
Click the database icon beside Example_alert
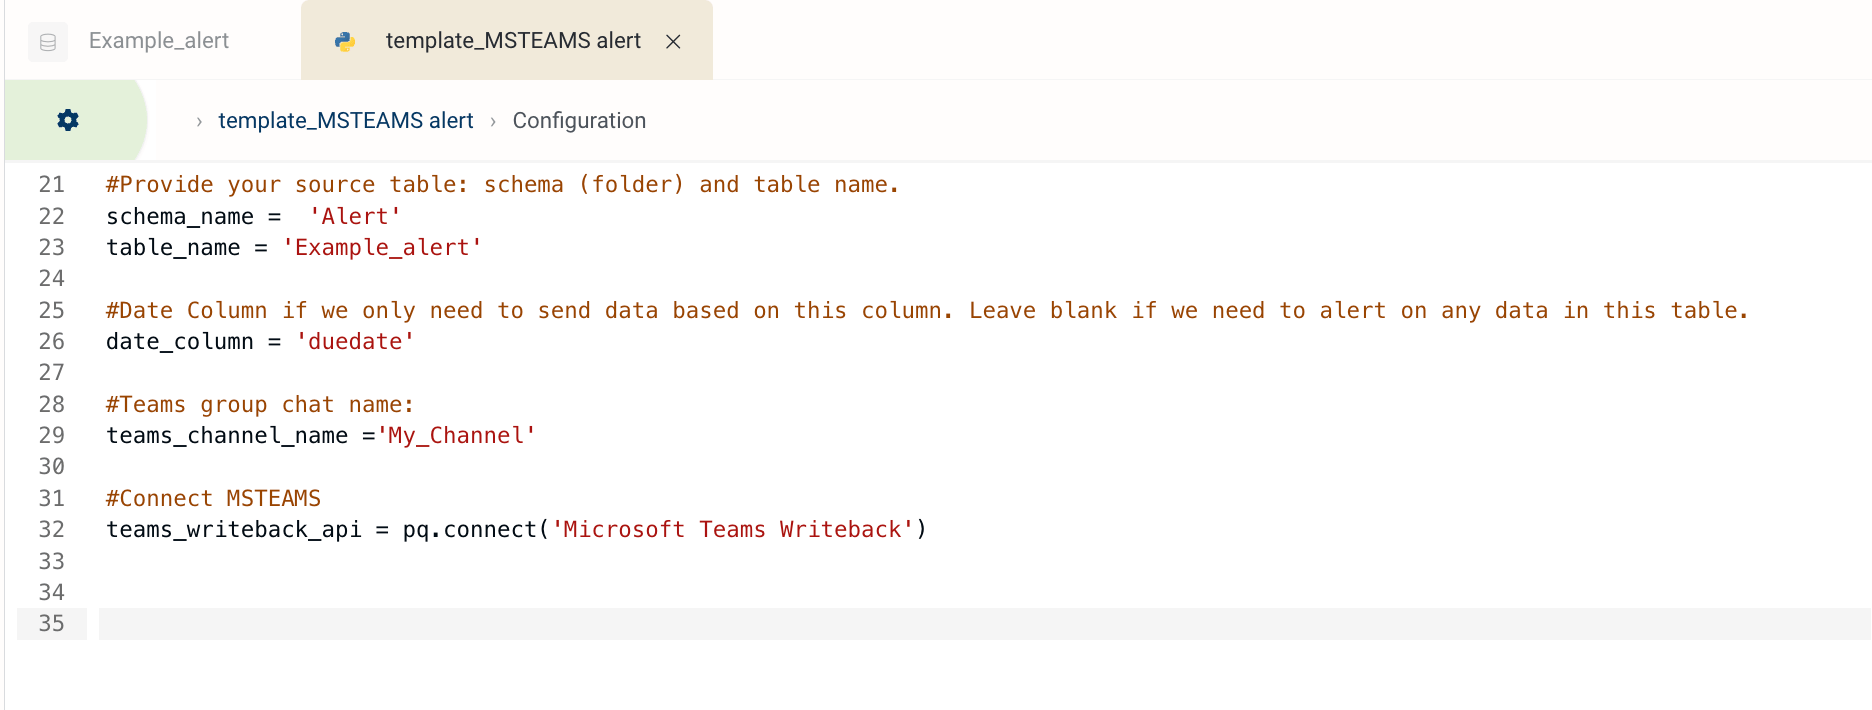[48, 42]
